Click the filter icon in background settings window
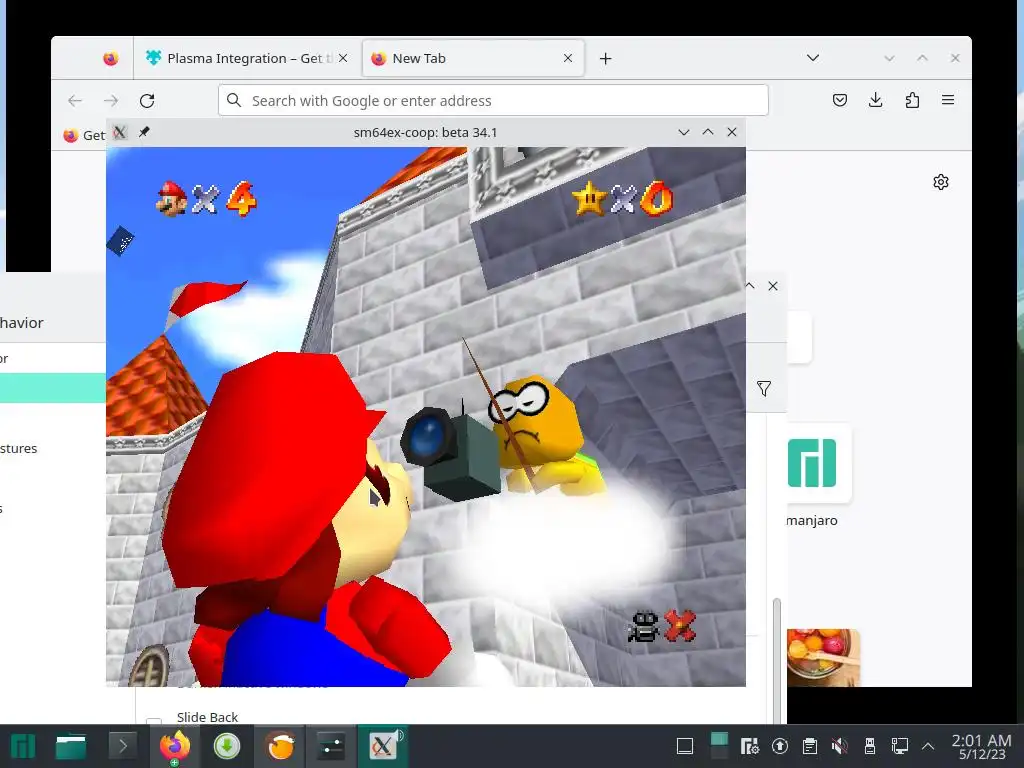1024x768 pixels. (763, 389)
